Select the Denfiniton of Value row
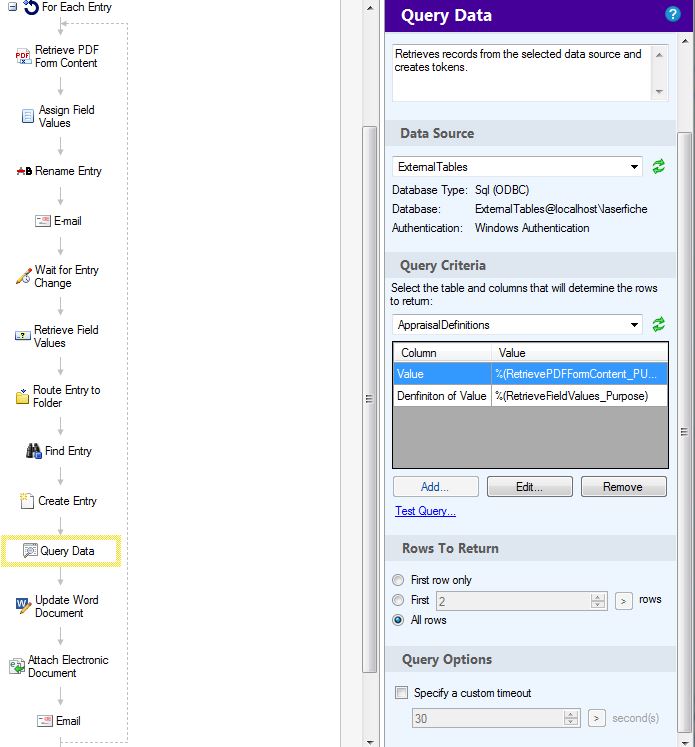 pyautogui.click(x=530, y=396)
